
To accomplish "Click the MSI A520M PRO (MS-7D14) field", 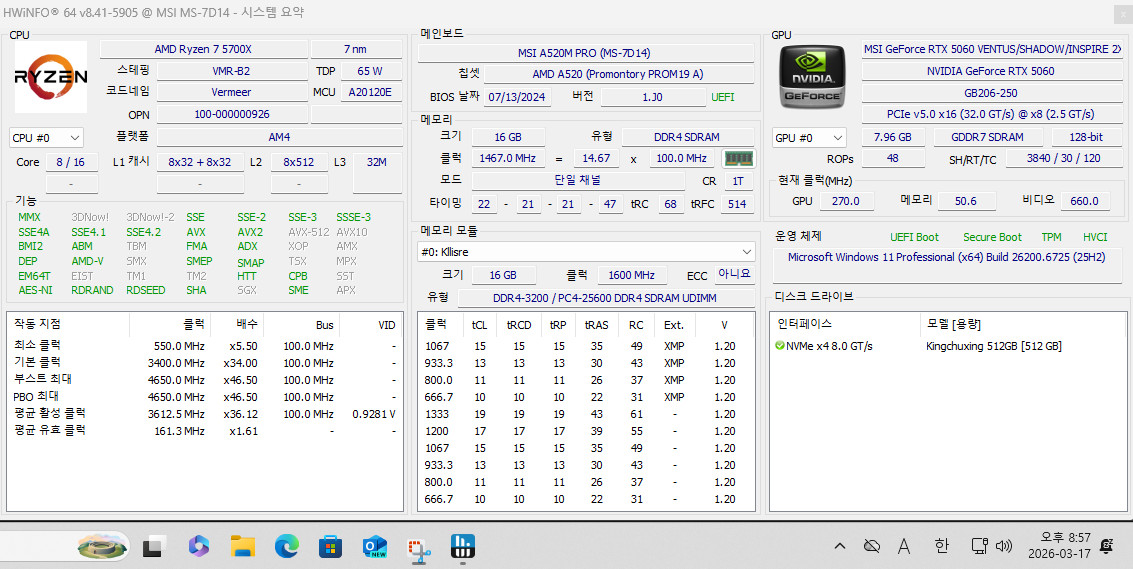I will point(586,53).
